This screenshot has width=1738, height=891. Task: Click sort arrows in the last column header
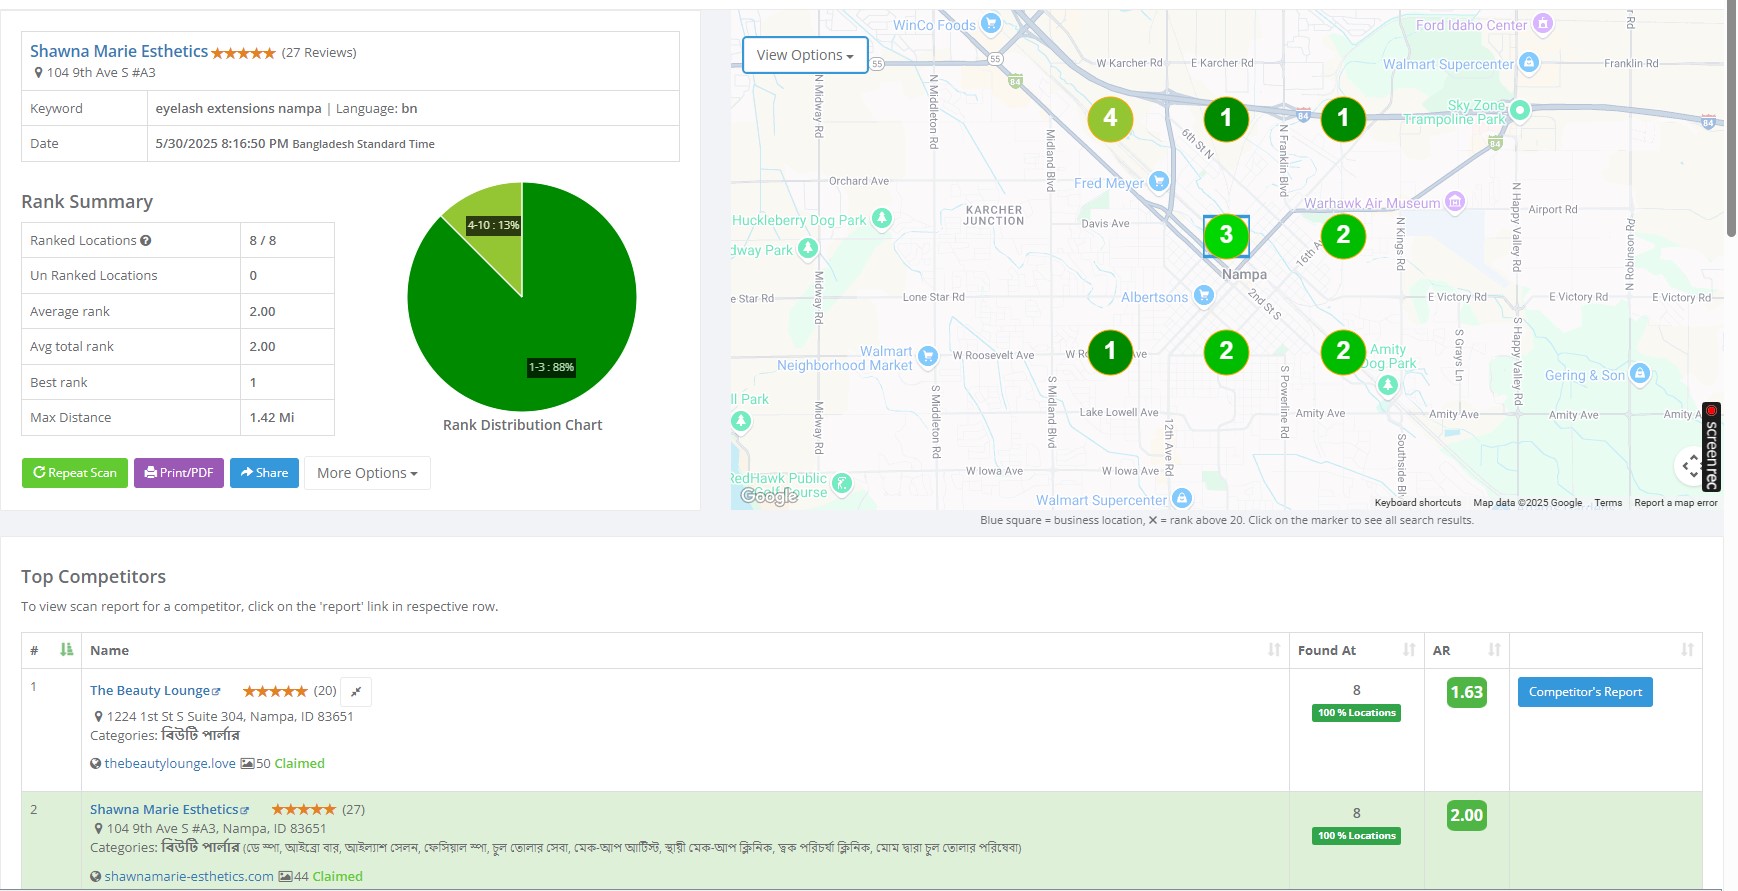[x=1687, y=650]
